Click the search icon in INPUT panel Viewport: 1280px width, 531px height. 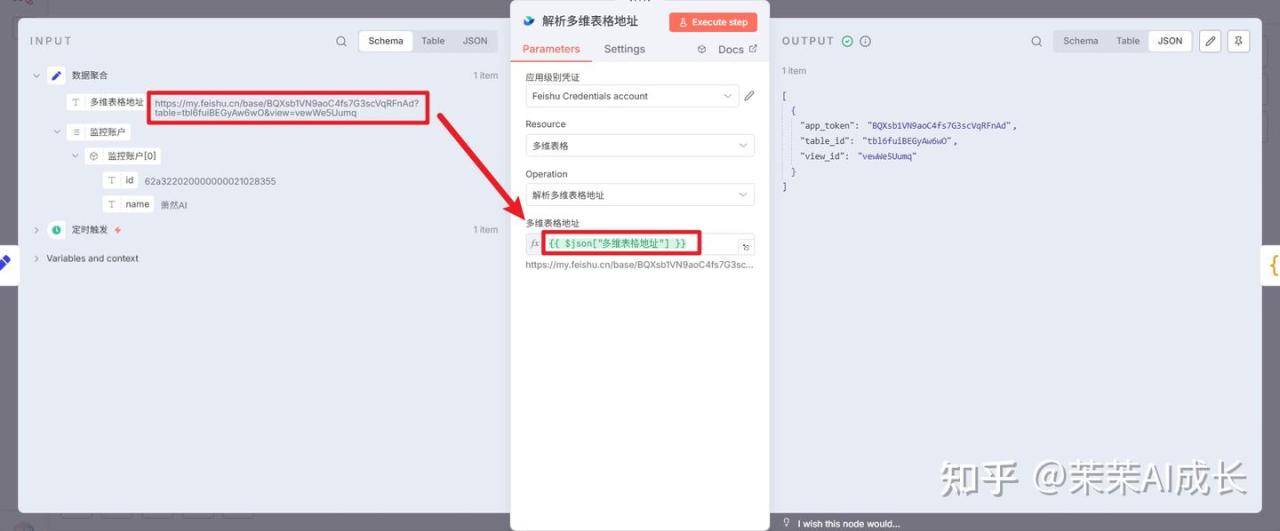tap(342, 41)
